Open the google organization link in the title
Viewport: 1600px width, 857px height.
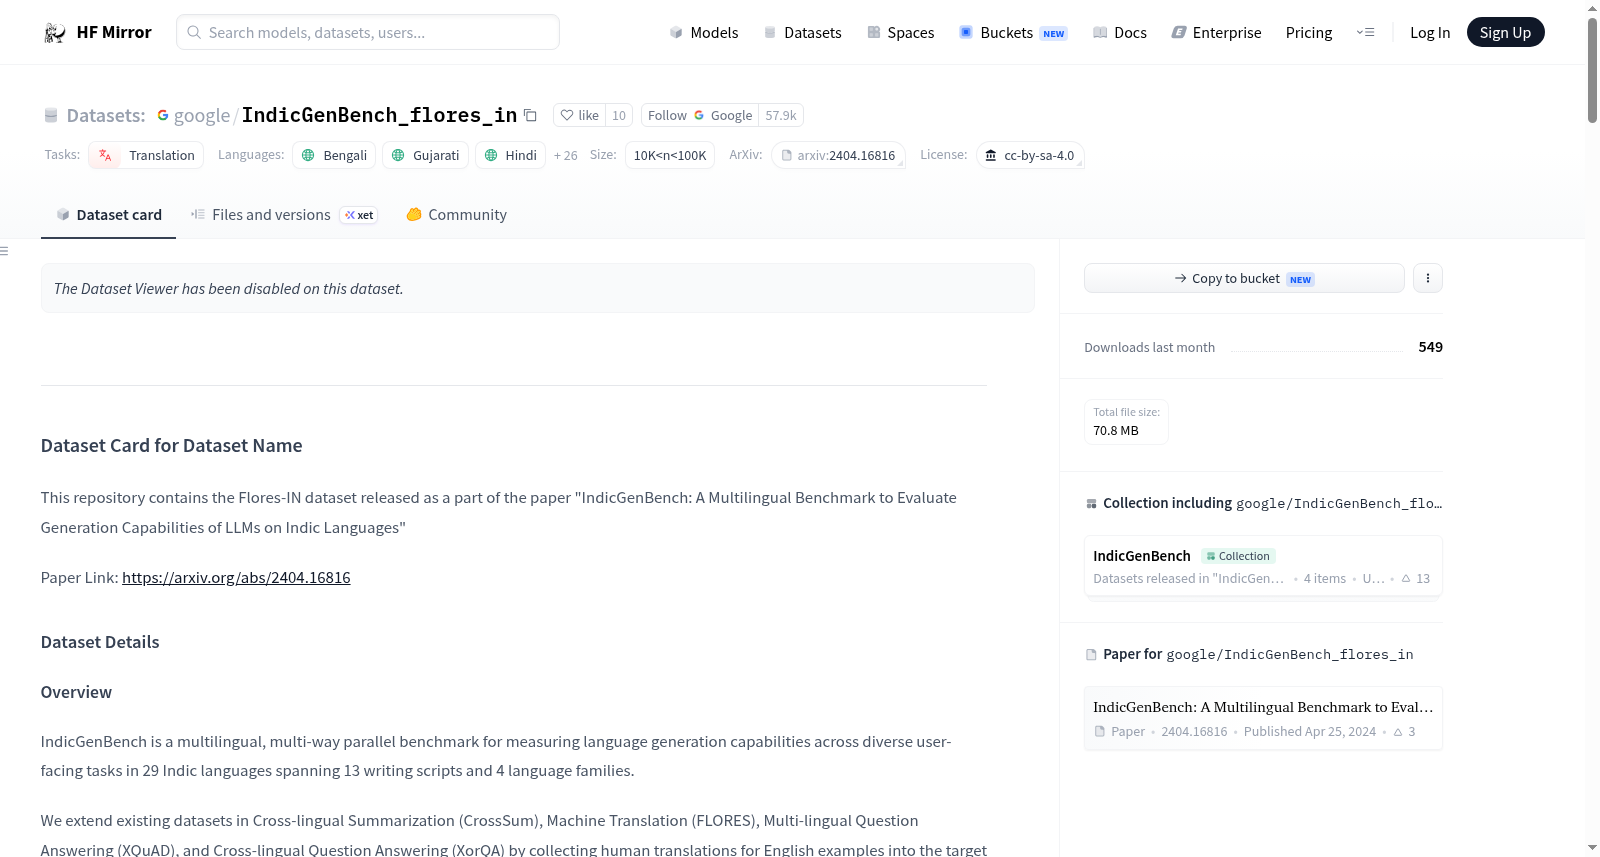[x=201, y=115]
